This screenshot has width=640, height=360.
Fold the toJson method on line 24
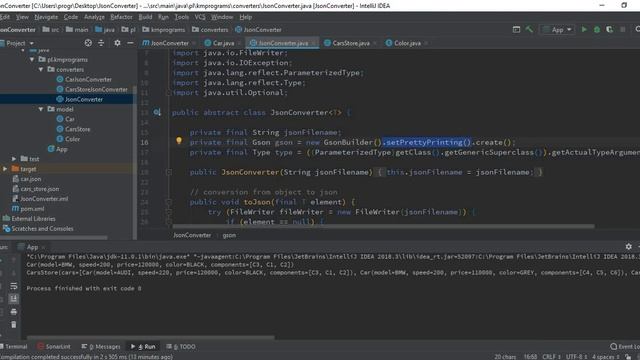tap(168, 202)
